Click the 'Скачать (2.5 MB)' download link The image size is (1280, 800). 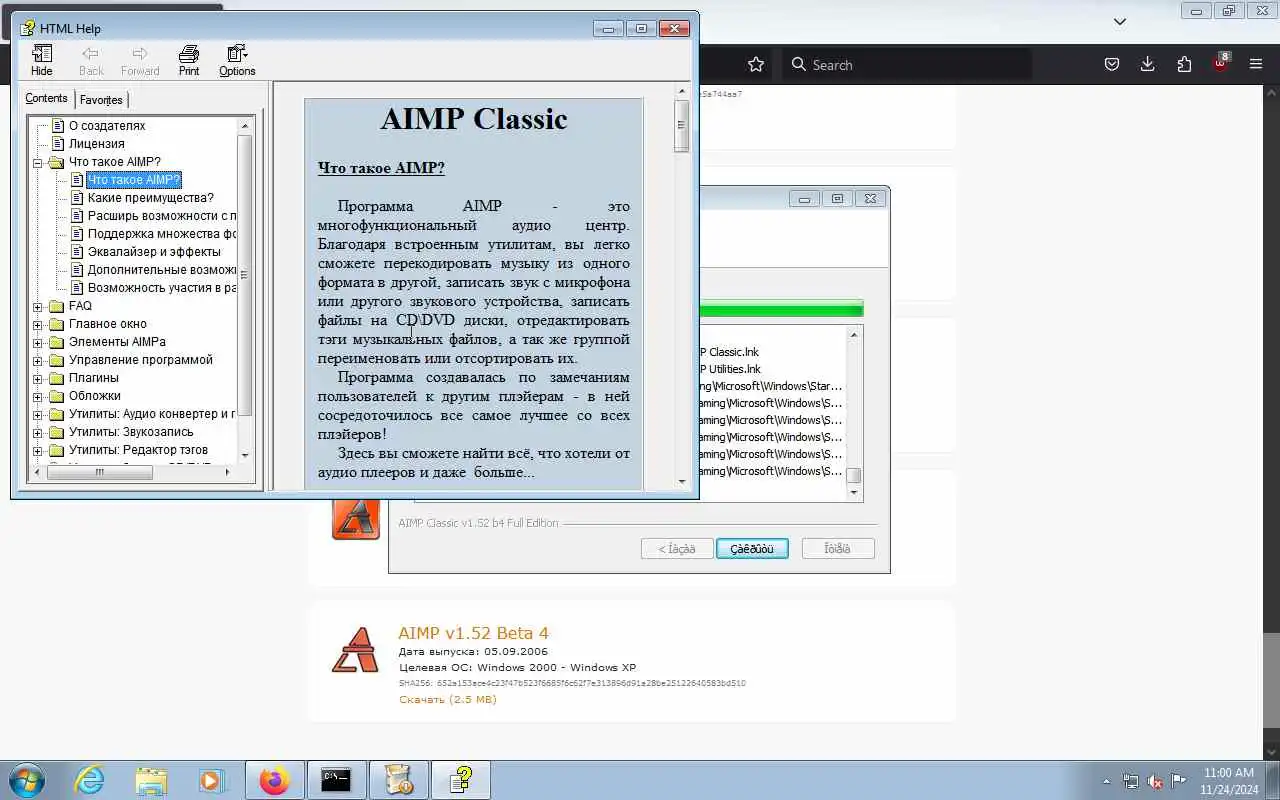click(x=447, y=699)
